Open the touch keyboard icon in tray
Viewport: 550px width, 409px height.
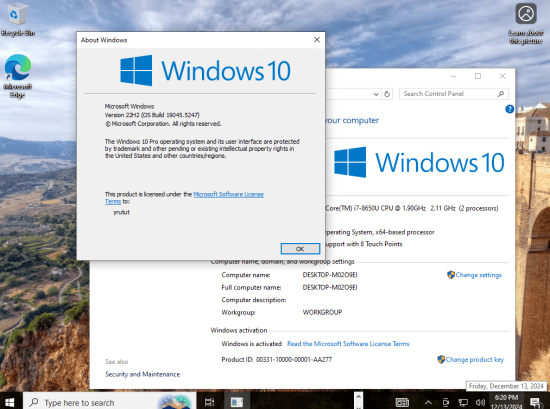coord(402,402)
